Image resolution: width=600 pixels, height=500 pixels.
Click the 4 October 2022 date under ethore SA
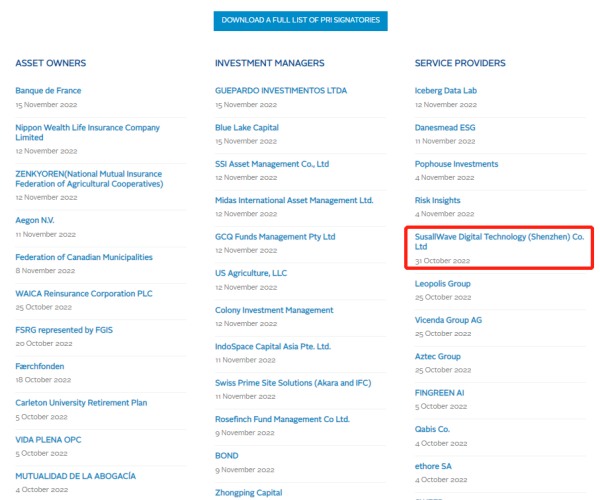[x=441, y=480]
